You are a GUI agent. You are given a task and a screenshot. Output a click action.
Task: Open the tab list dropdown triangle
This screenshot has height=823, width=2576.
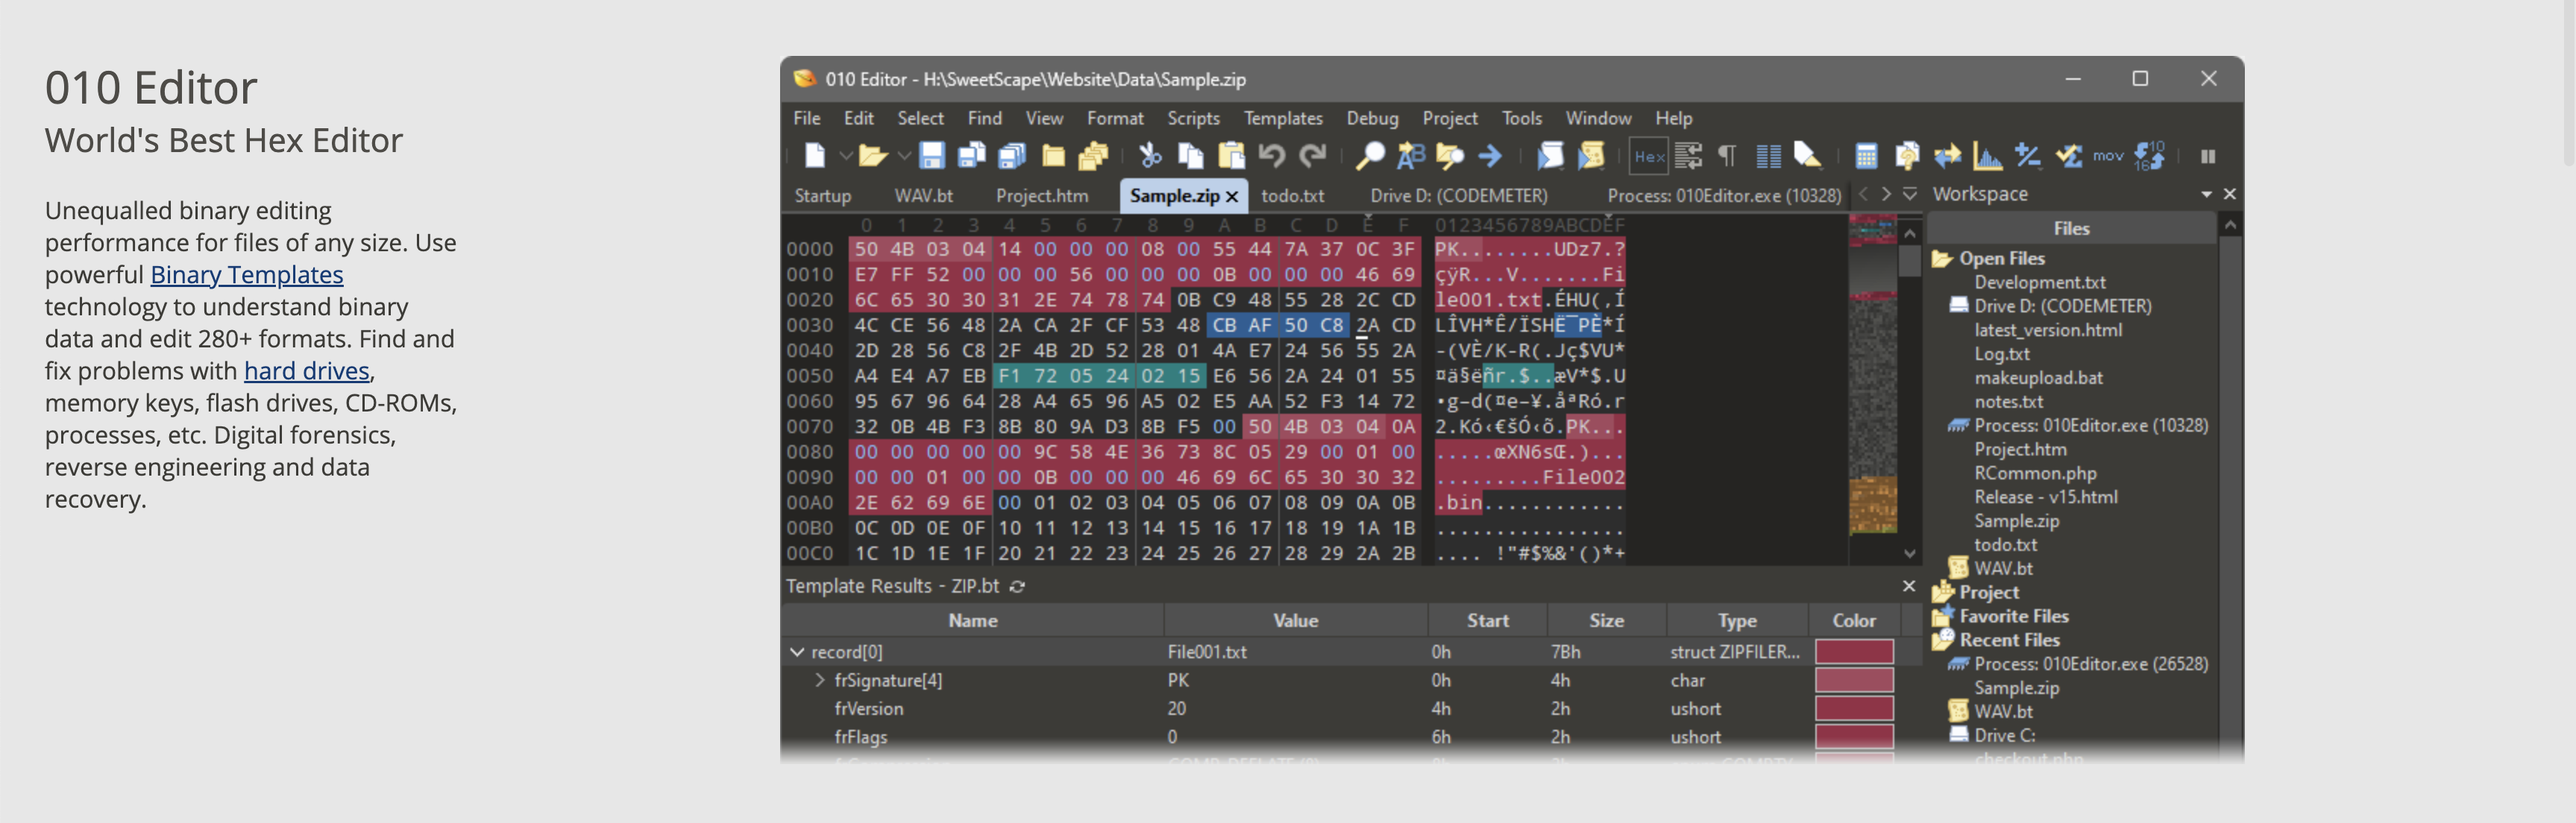1909,193
